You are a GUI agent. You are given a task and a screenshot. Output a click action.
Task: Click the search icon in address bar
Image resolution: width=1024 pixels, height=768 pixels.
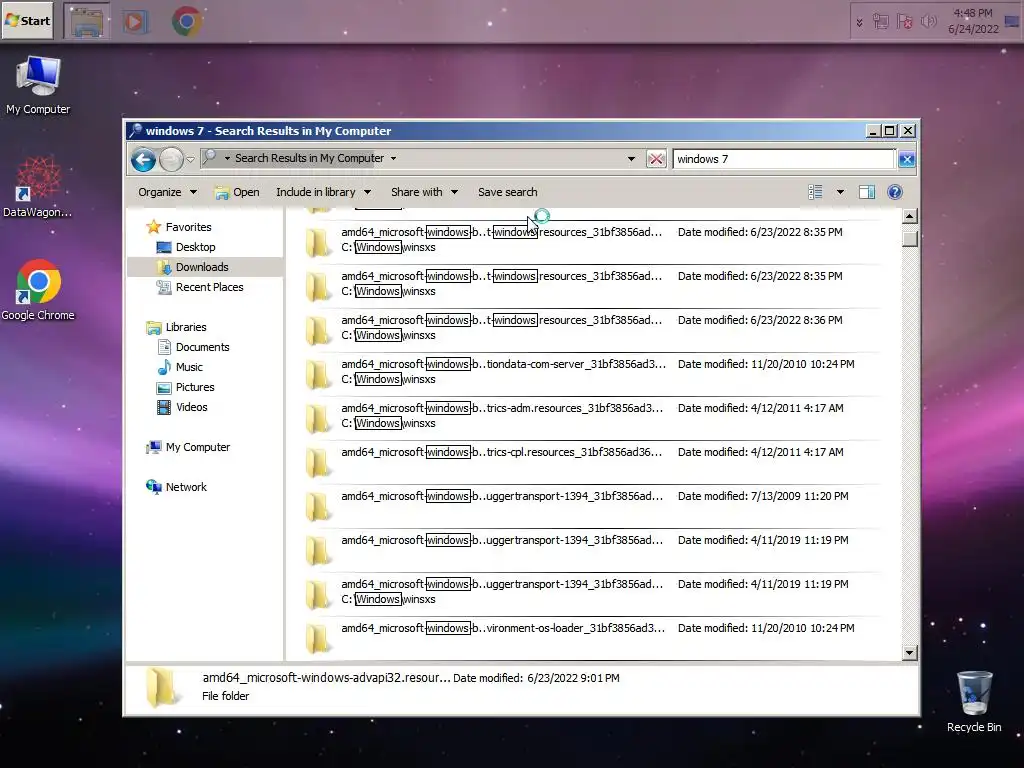[210, 157]
